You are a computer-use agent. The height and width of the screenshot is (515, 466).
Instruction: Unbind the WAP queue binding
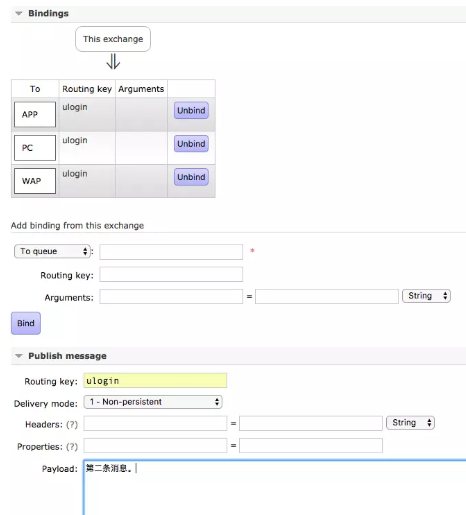pos(191,177)
